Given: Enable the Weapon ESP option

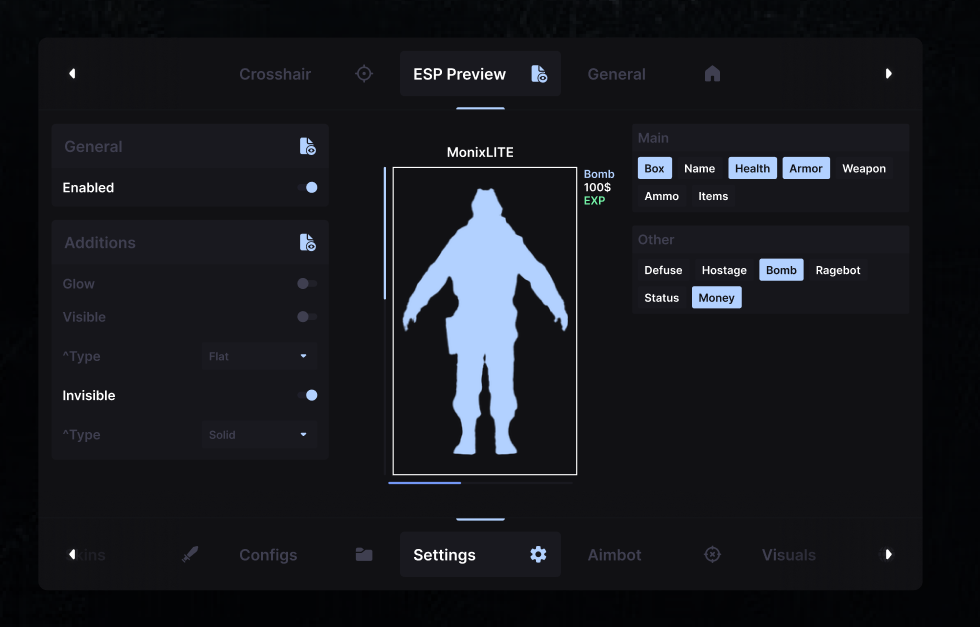Looking at the screenshot, I should click(864, 168).
